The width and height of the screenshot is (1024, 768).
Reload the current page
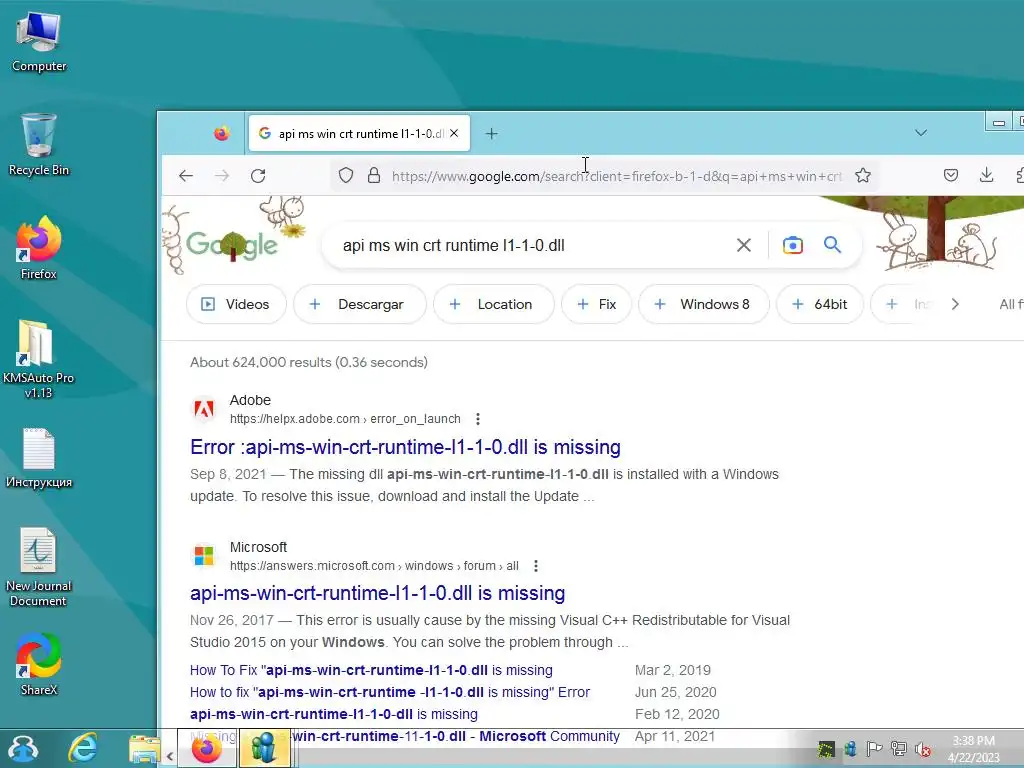(258, 176)
